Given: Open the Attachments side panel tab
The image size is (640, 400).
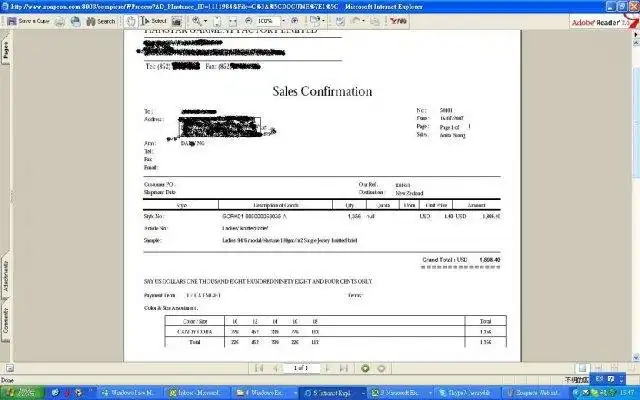Looking at the screenshot, I should pyautogui.click(x=6, y=276).
